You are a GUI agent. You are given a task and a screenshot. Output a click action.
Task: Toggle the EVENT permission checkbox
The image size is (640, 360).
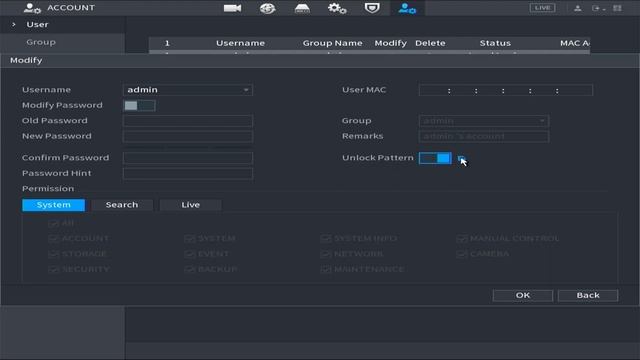tap(189, 254)
